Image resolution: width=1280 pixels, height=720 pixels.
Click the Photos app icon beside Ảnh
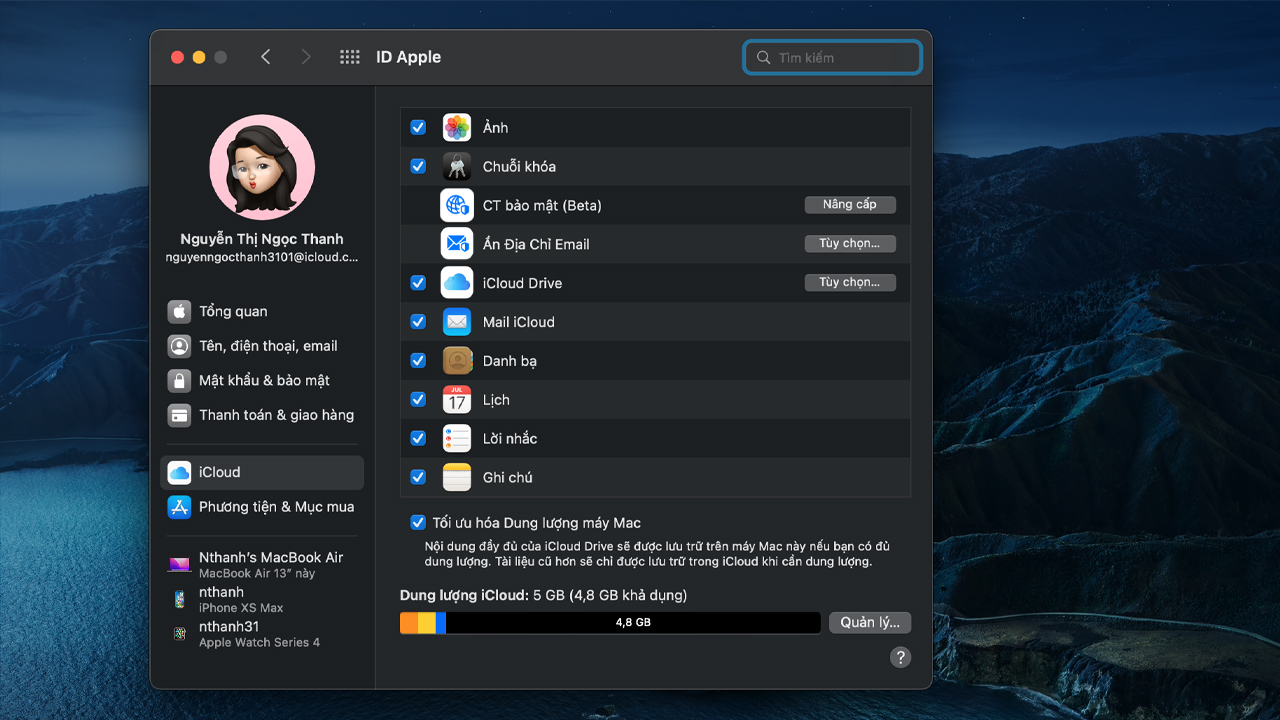457,127
